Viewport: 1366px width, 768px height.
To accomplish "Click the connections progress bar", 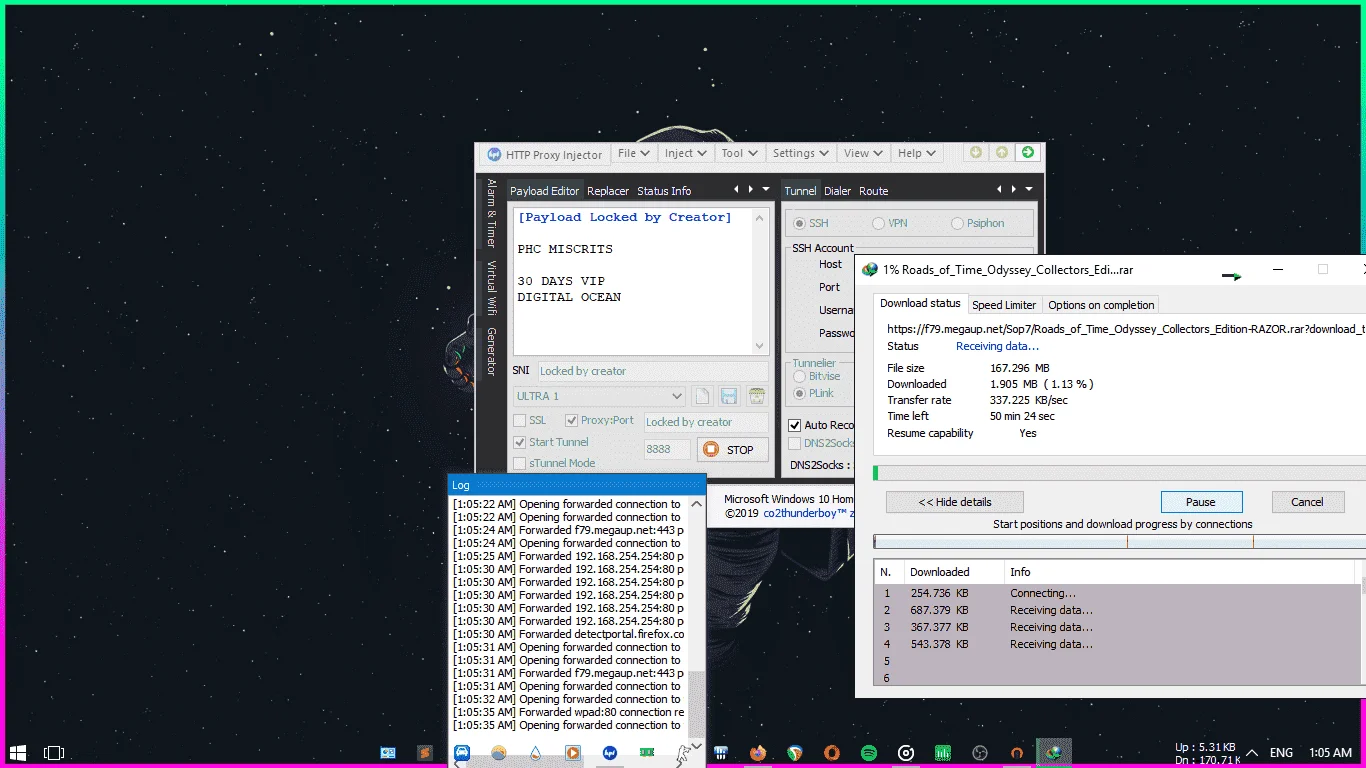I will pyautogui.click(x=1119, y=542).
